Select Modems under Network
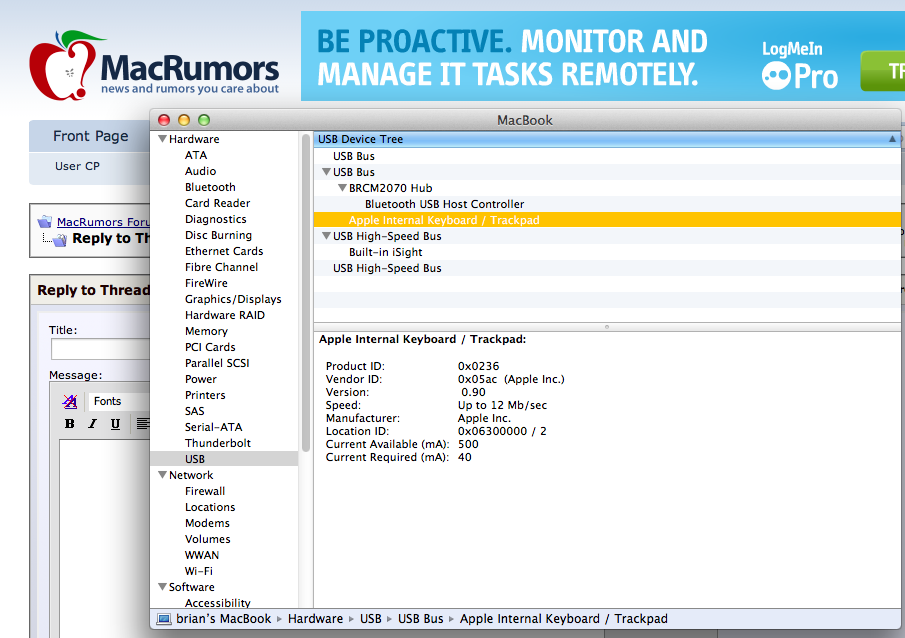The height and width of the screenshot is (638, 905). [x=207, y=523]
